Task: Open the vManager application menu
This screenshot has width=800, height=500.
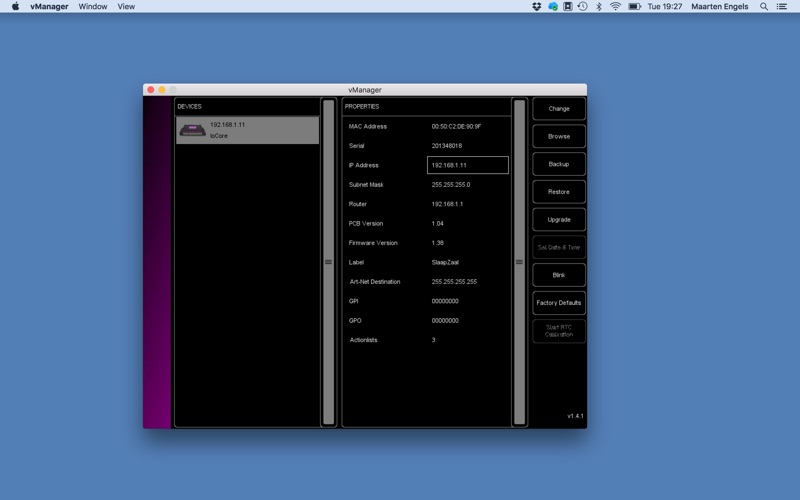Action: tap(49, 7)
